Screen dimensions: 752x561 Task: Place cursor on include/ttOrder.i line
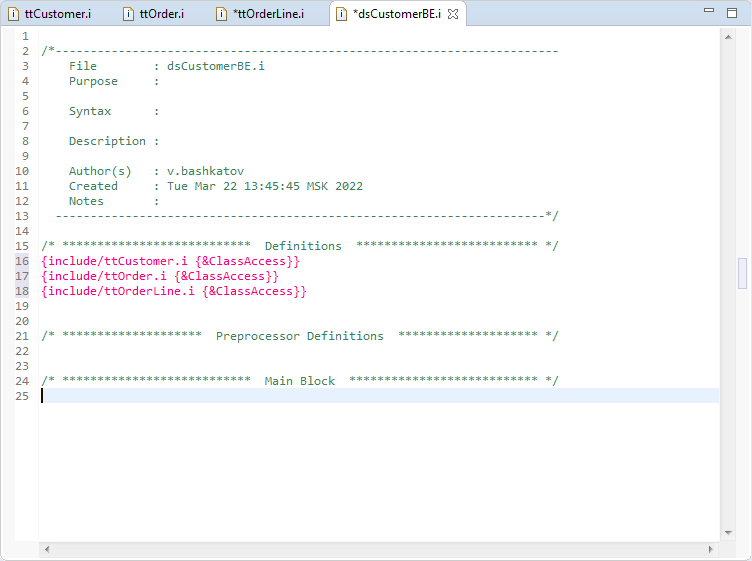click(x=160, y=276)
